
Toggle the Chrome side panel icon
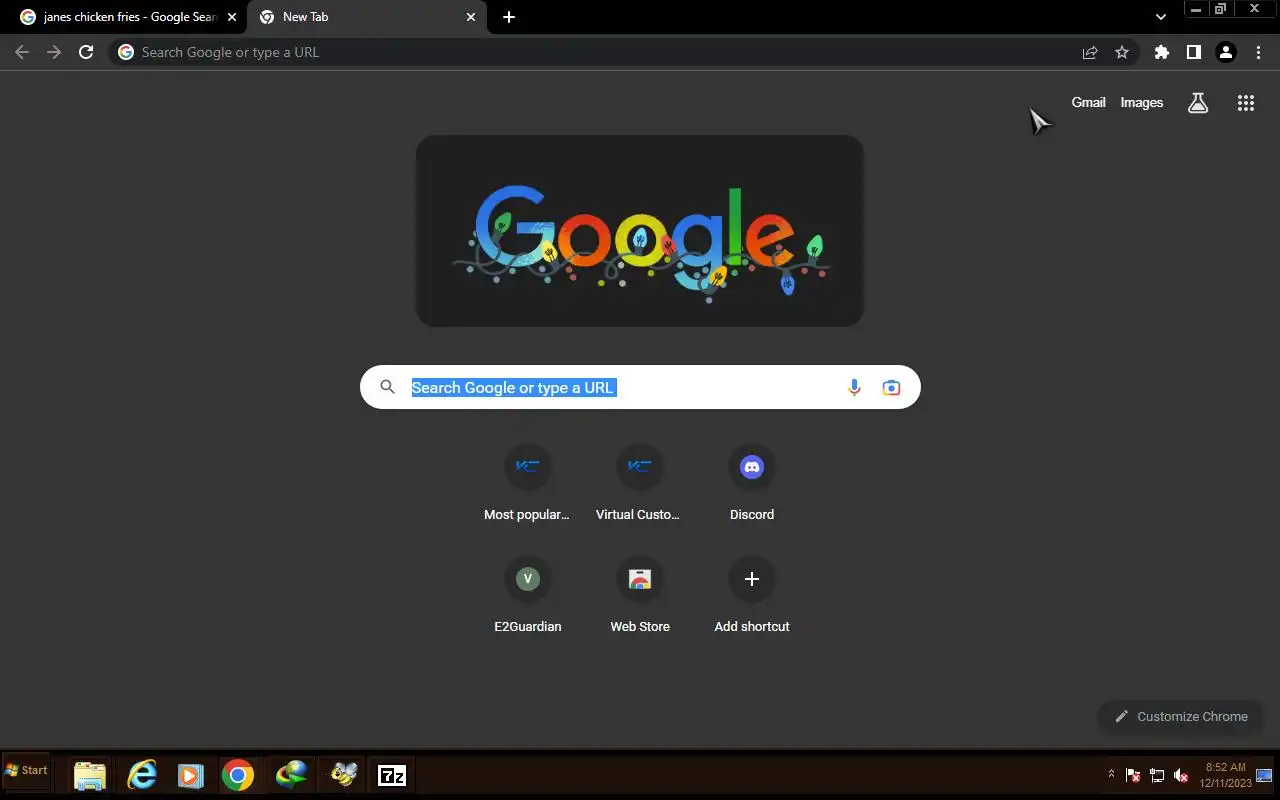tap(1193, 52)
